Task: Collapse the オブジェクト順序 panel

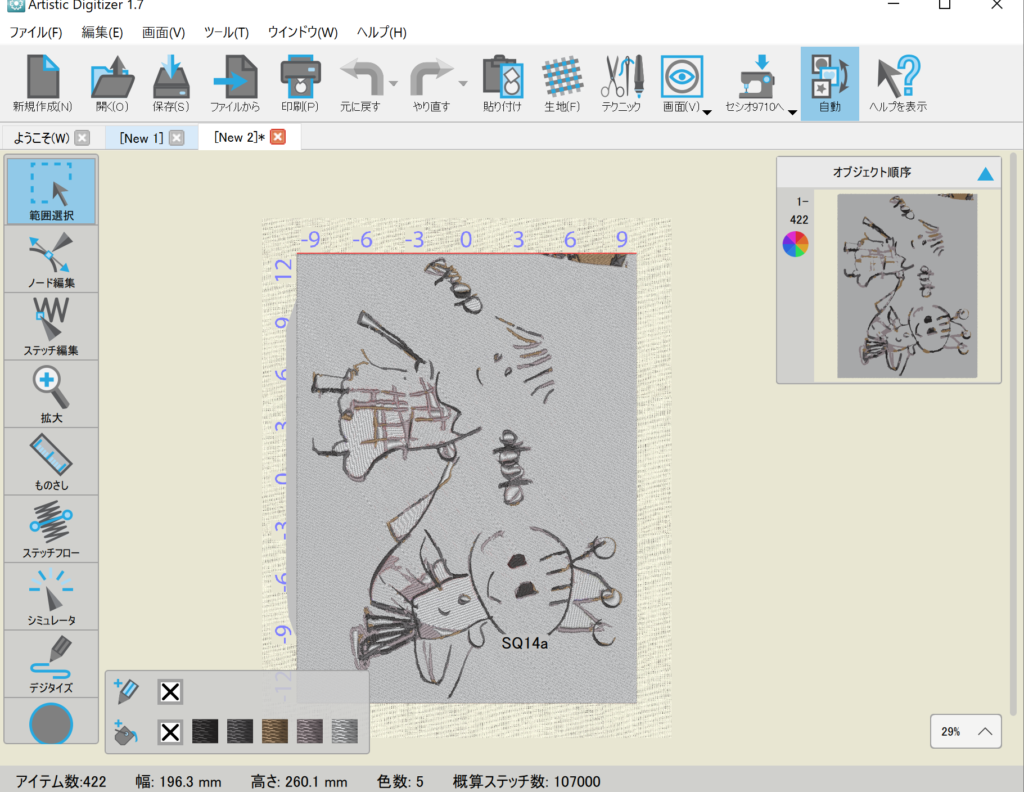Action: click(x=985, y=174)
